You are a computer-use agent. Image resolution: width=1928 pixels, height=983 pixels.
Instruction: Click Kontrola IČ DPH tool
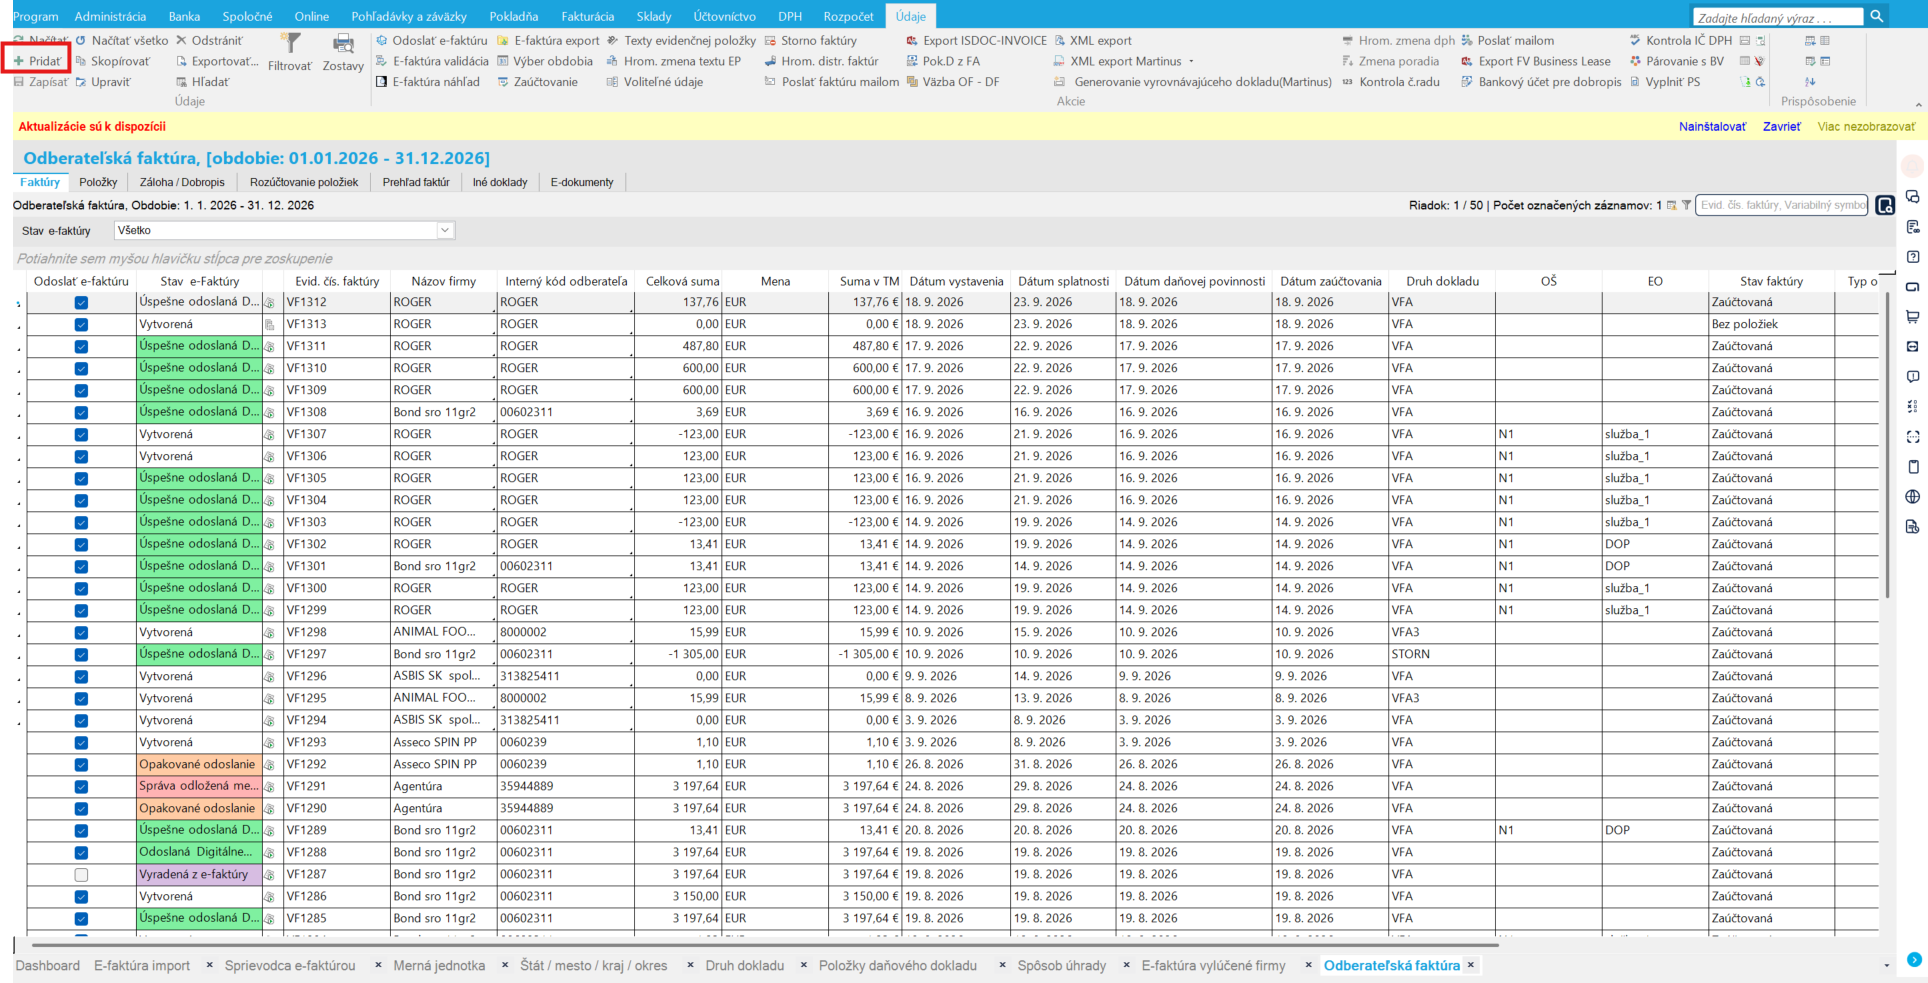click(1680, 41)
